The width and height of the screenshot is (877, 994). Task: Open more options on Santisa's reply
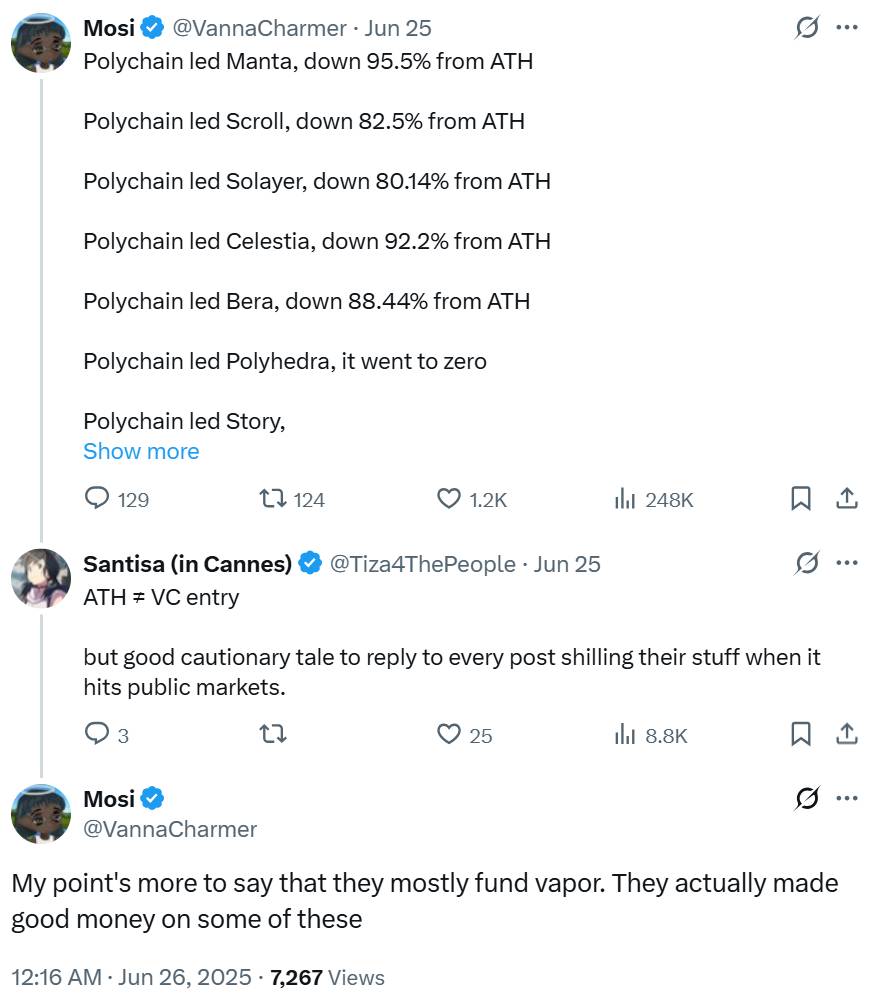847,563
